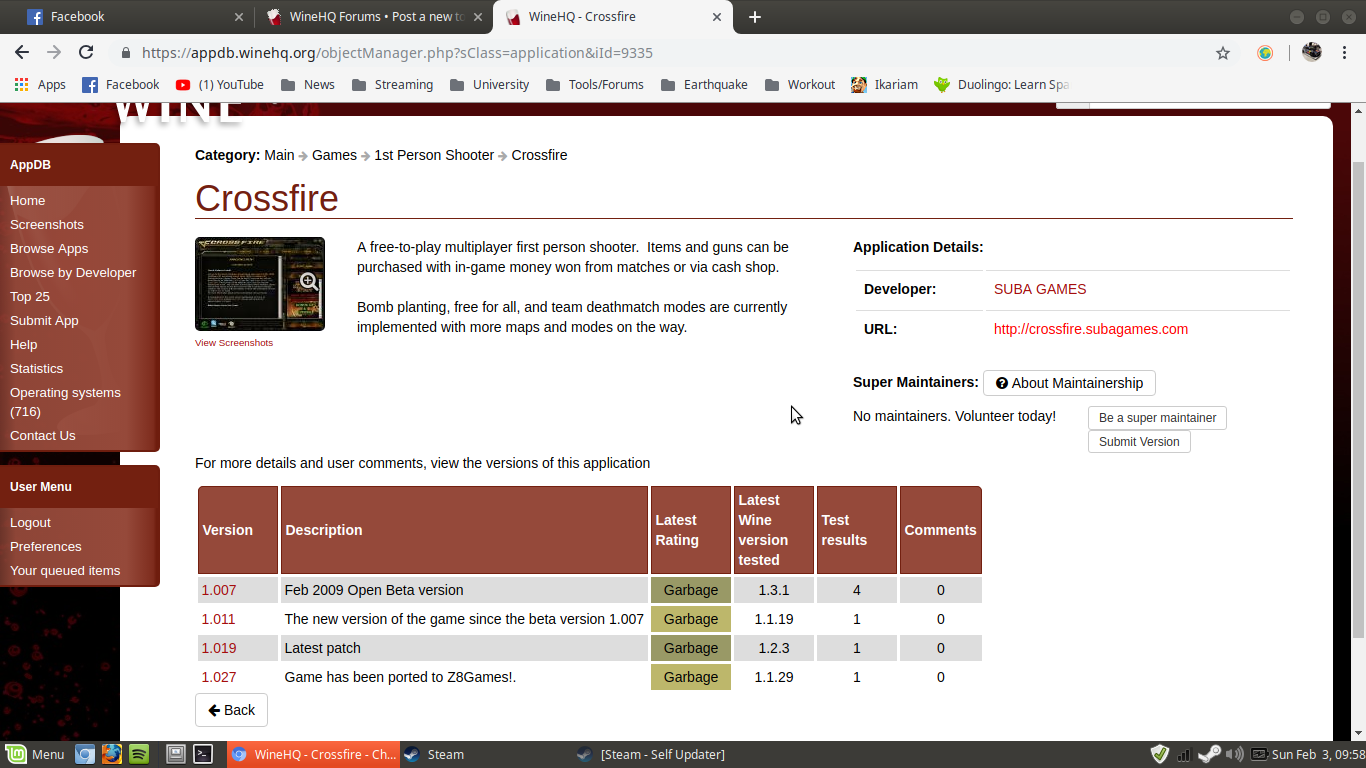Open Tools/Forums bookmarks folder
The height and width of the screenshot is (768, 1366).
(594, 85)
